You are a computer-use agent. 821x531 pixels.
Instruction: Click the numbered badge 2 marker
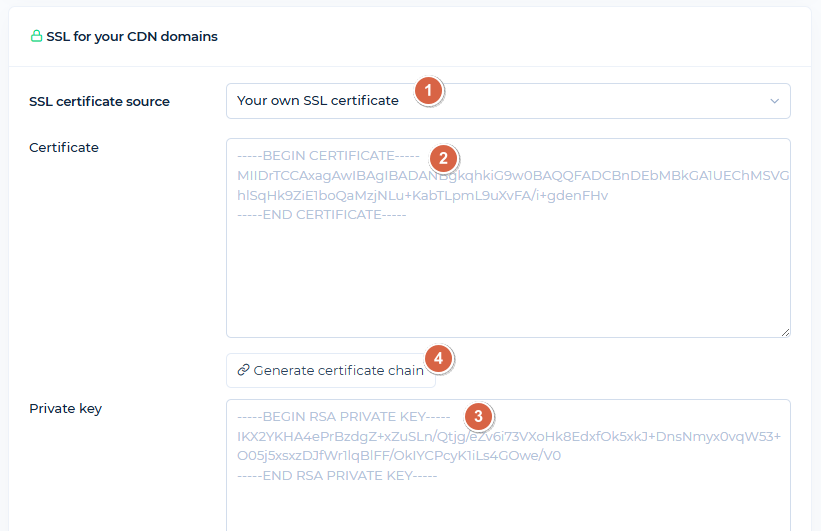tap(443, 158)
